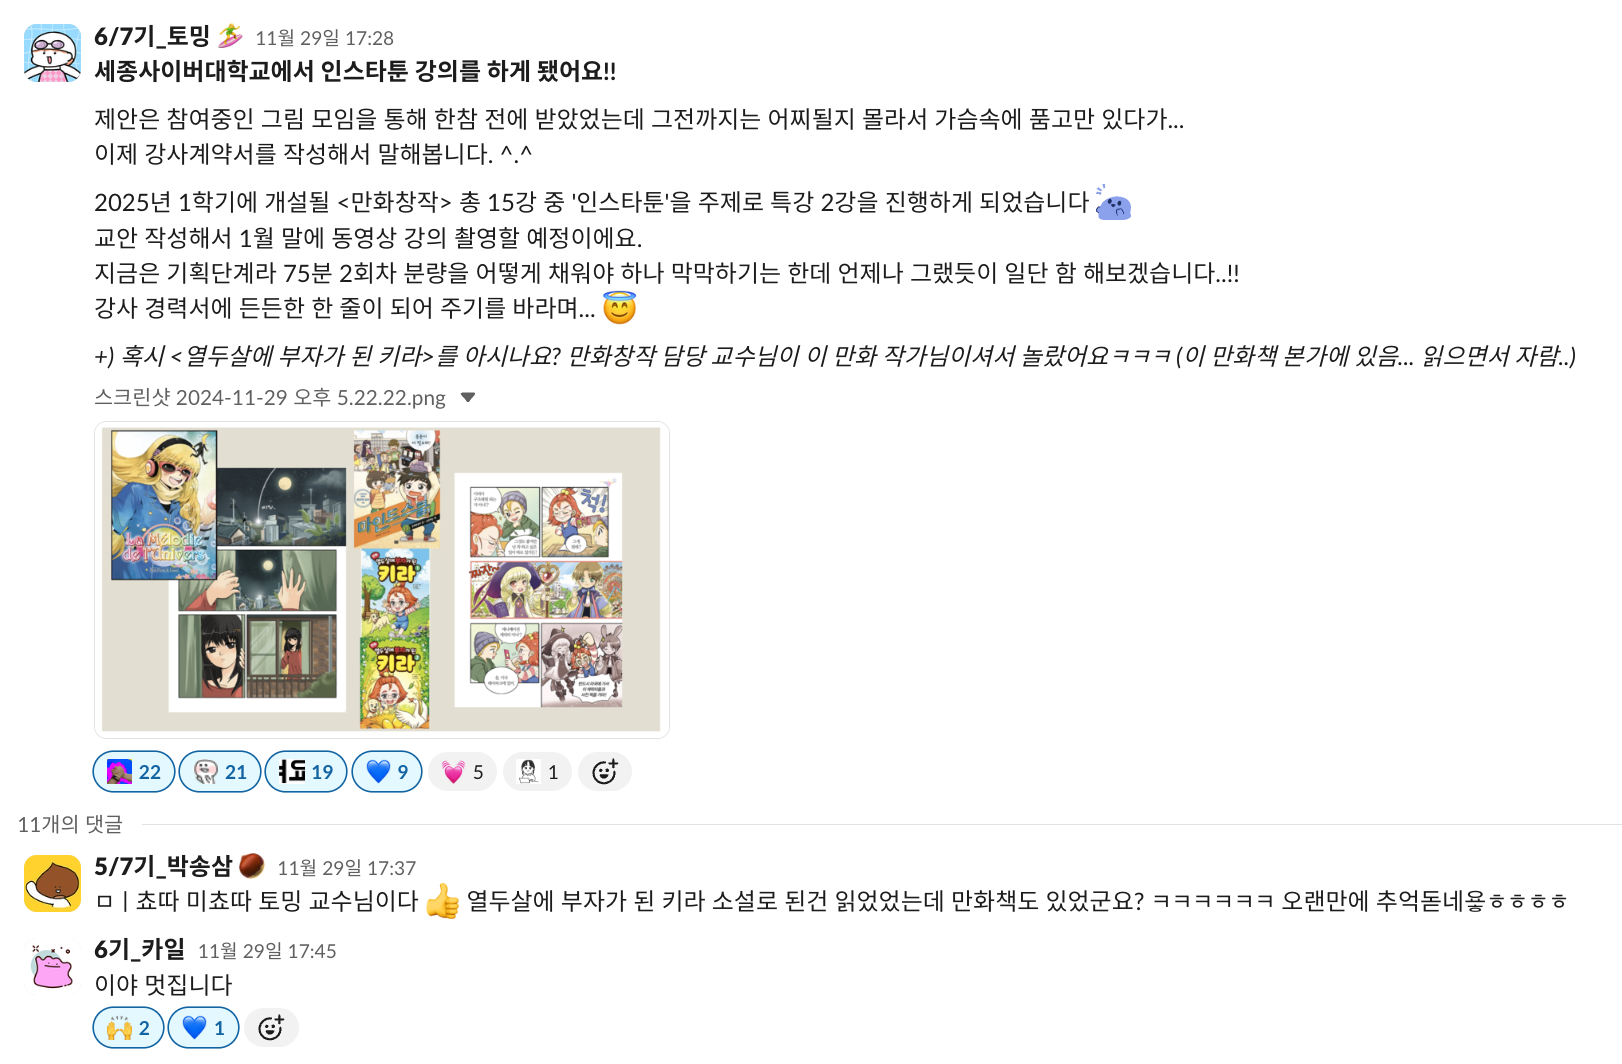Open add reaction picker under main post

click(x=604, y=772)
